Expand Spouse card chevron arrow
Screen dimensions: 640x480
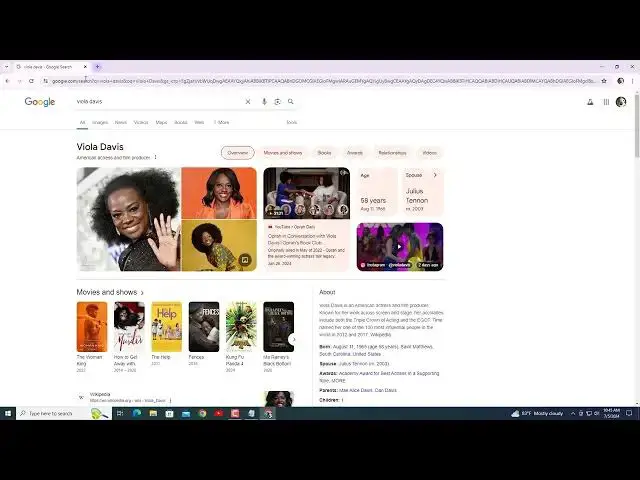(435, 175)
